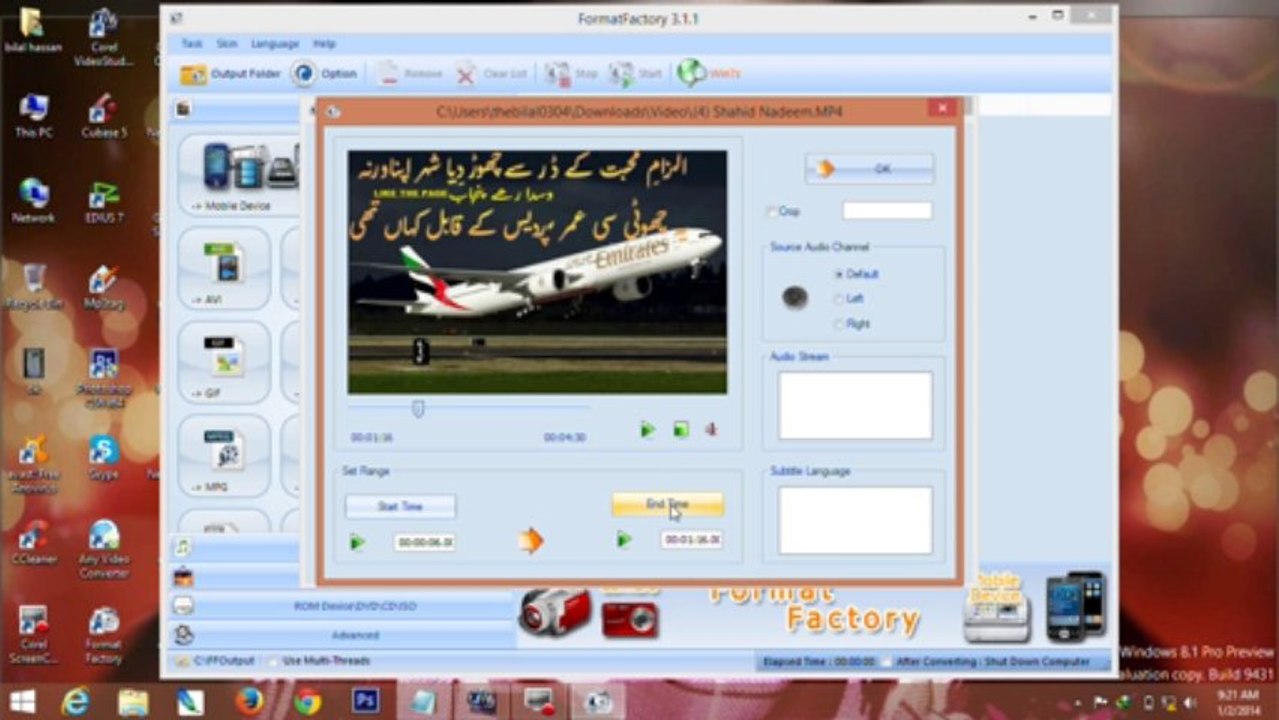Choose the Mobile Device conversion icon
1279x720 pixels.
pyautogui.click(x=239, y=176)
